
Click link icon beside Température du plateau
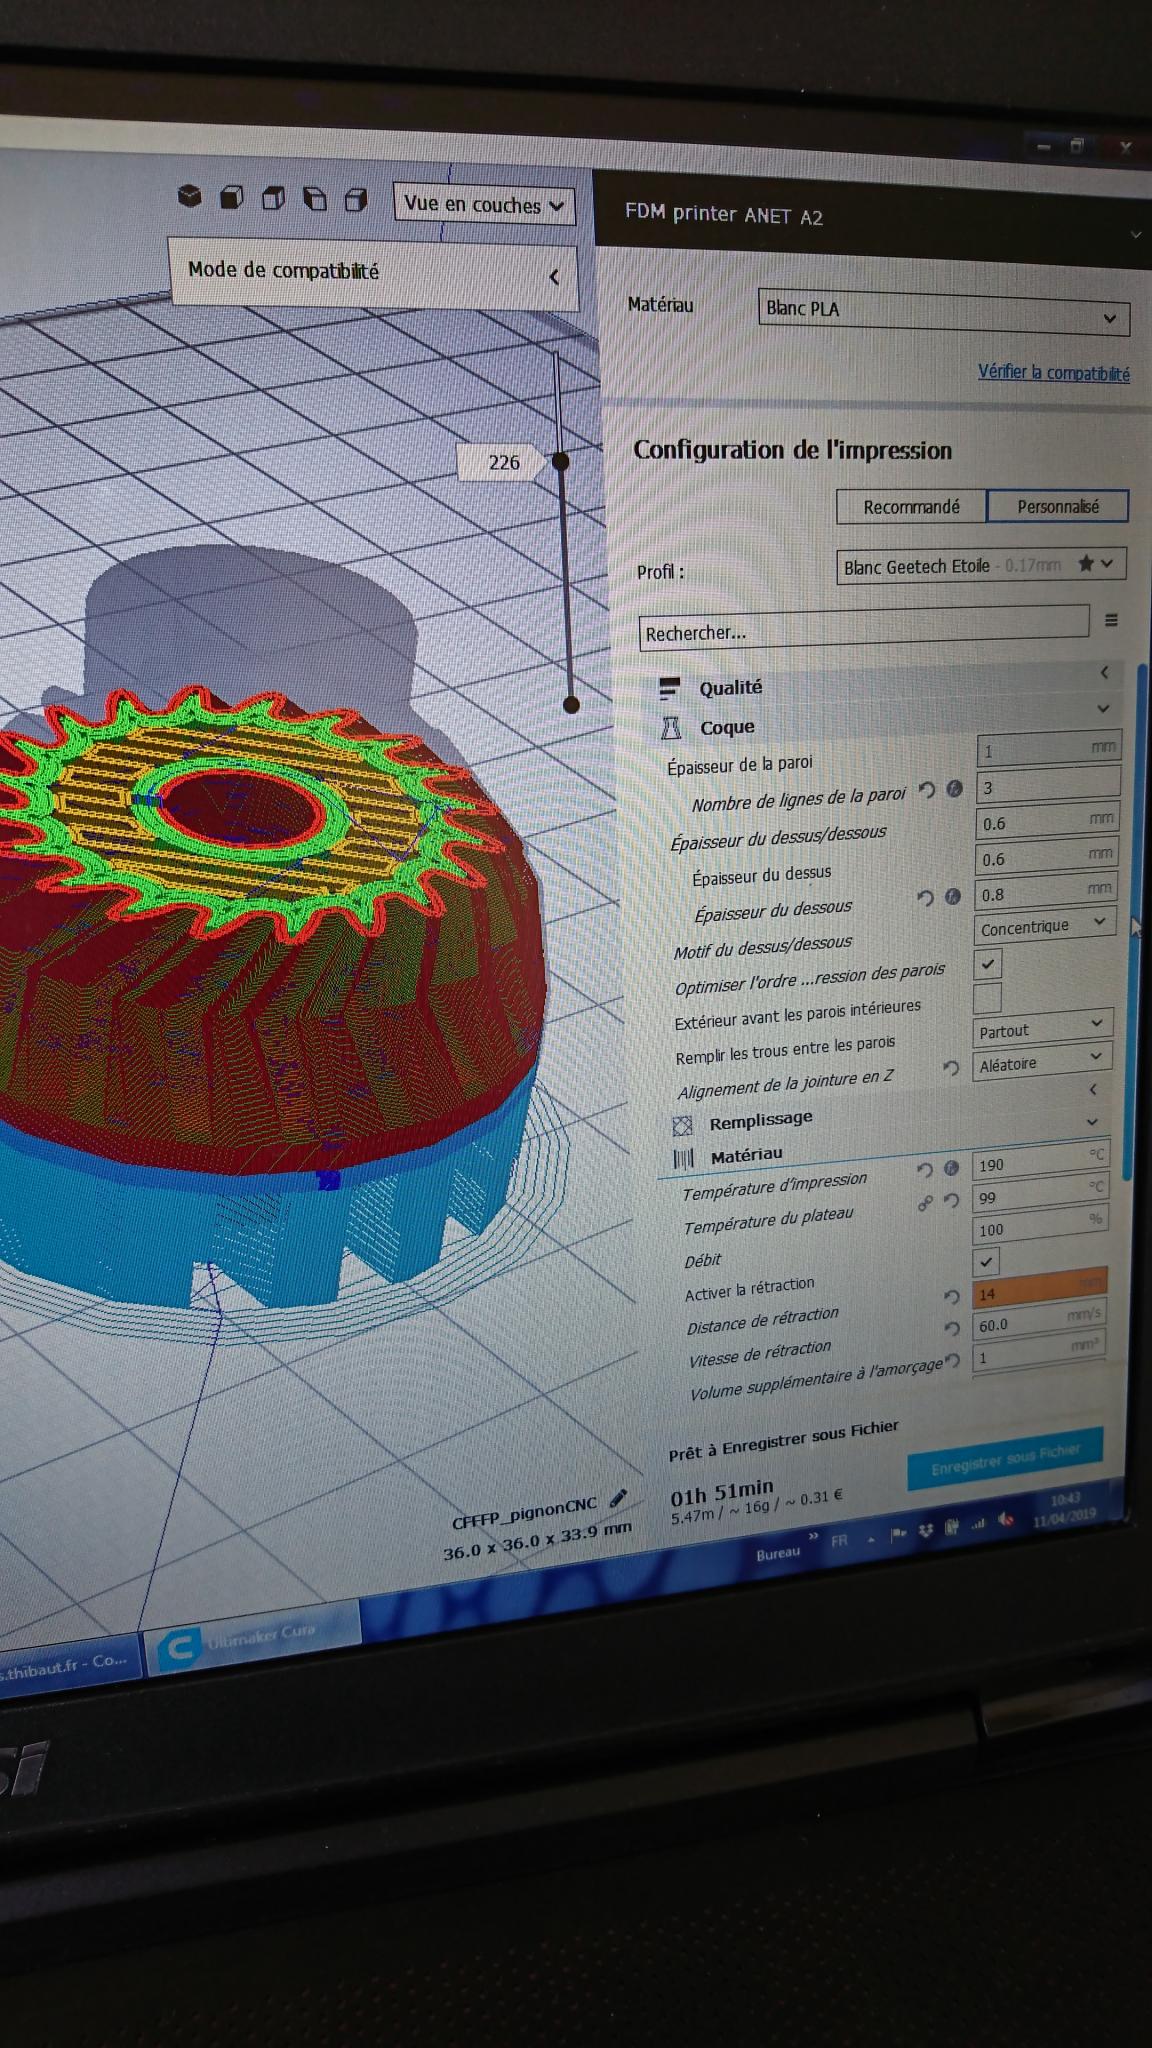point(926,1203)
